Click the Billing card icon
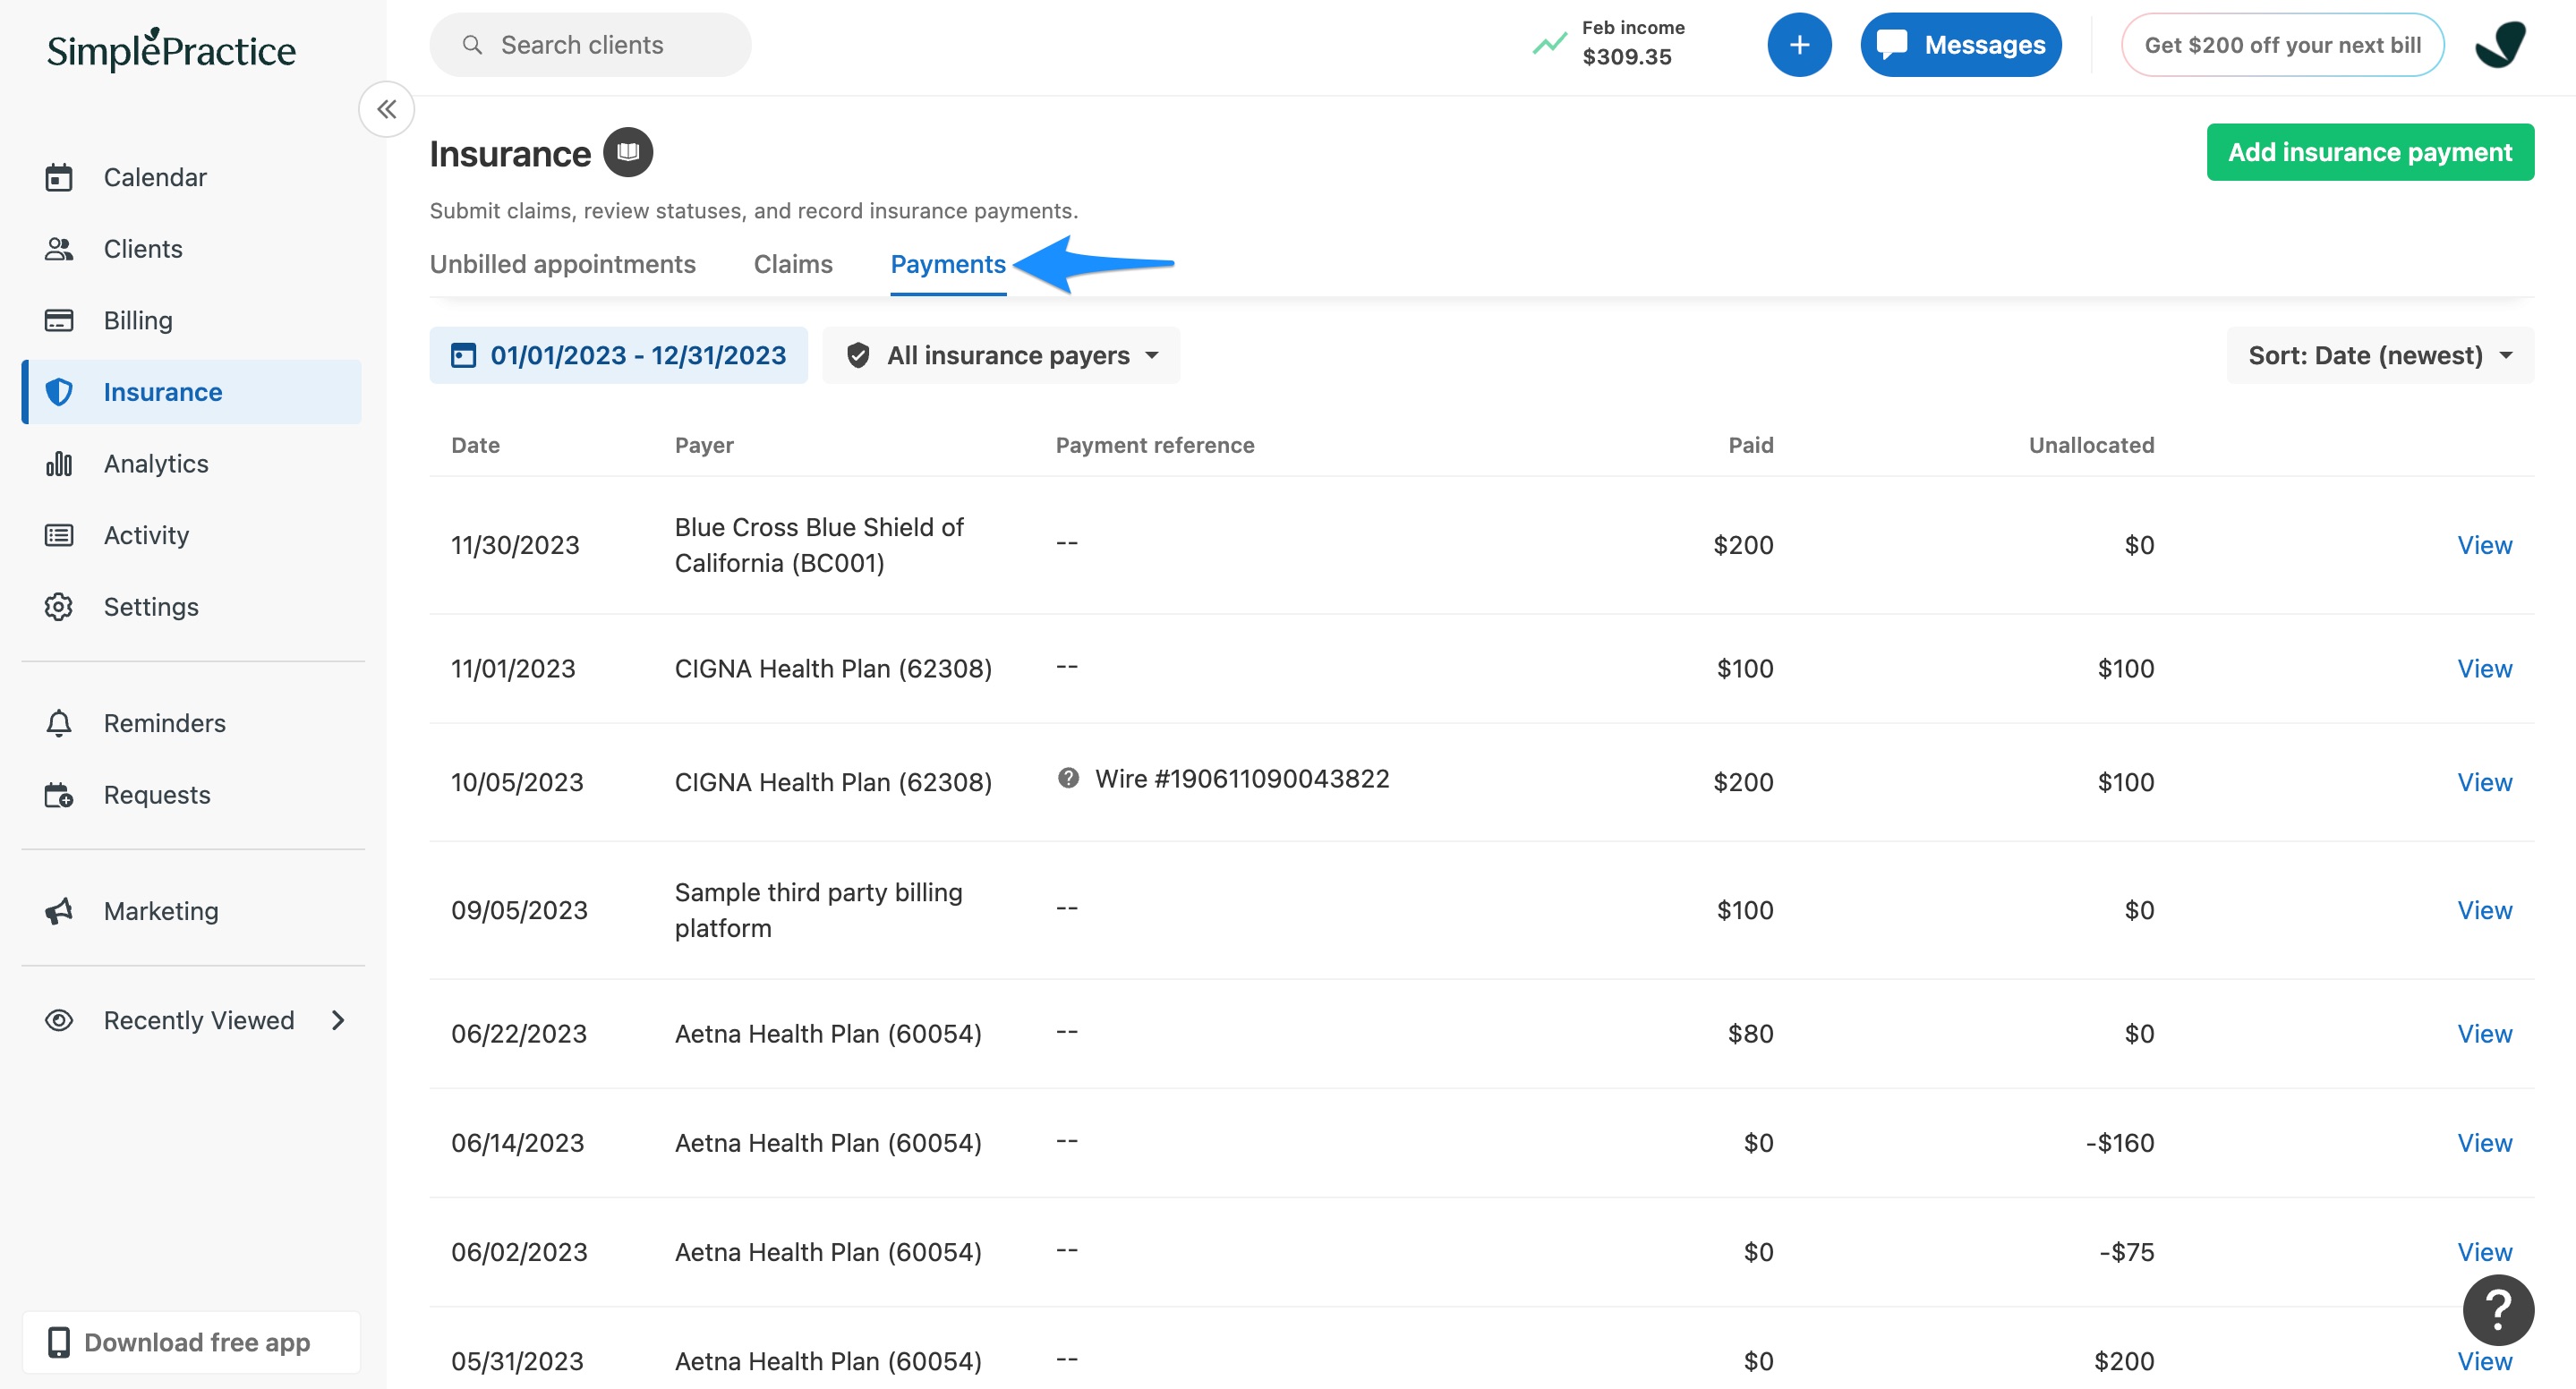The image size is (2576, 1389). [59, 321]
